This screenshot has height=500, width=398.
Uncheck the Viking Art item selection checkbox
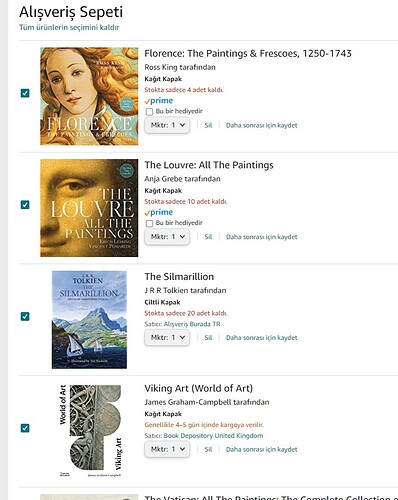[x=25, y=428]
